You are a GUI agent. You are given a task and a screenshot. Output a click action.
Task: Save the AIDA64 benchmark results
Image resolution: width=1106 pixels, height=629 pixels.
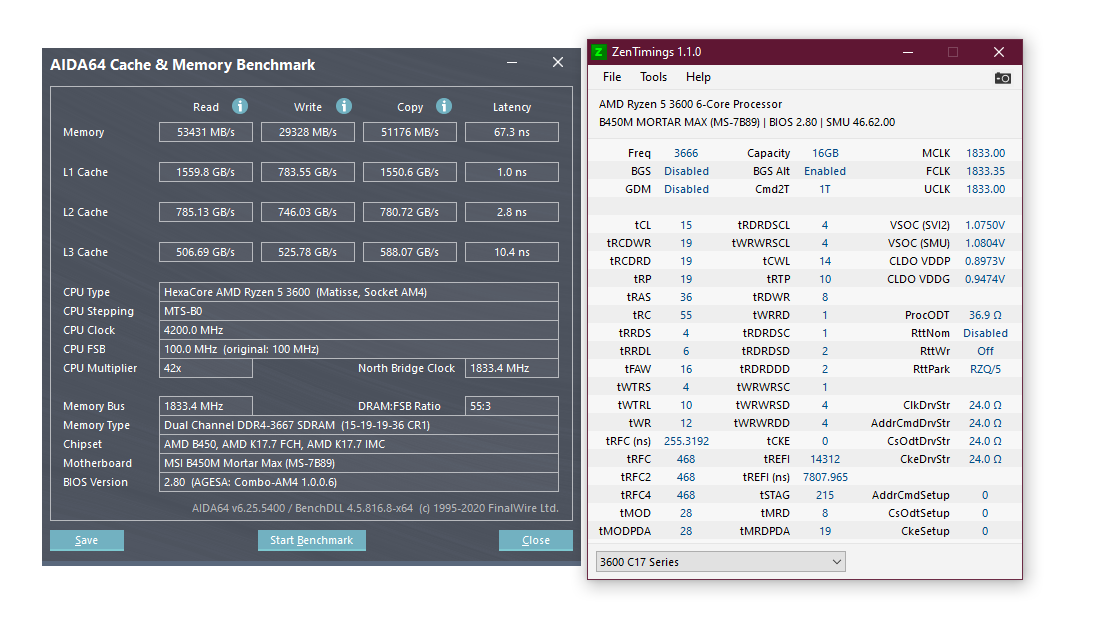pos(87,540)
